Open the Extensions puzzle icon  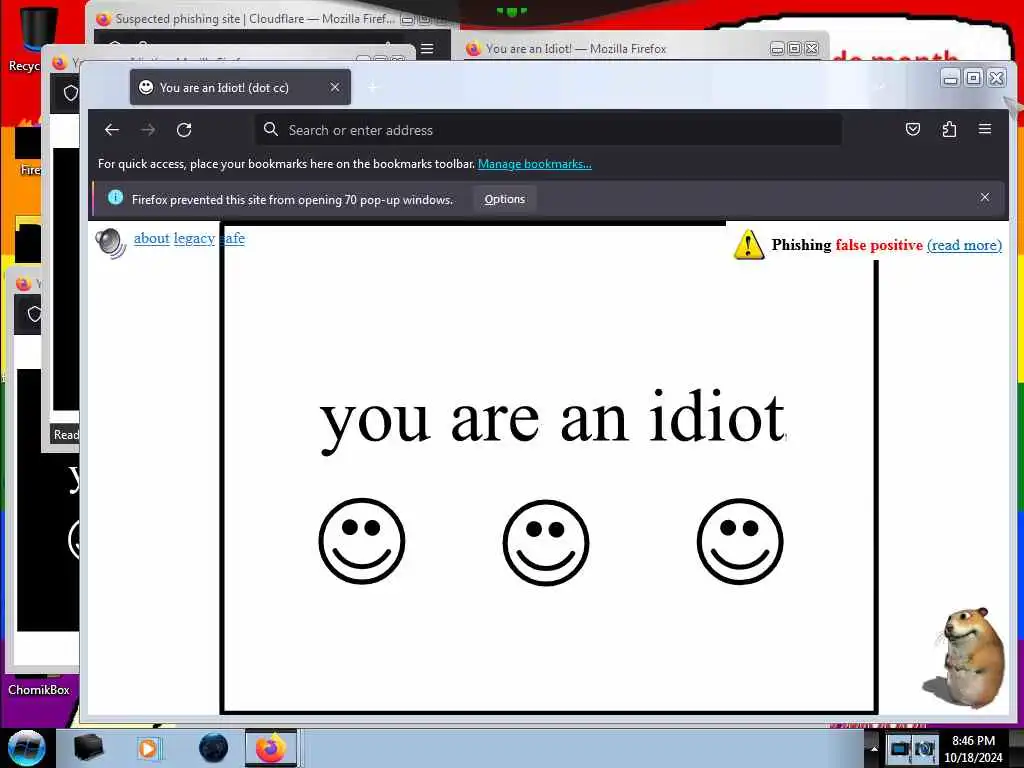point(949,129)
